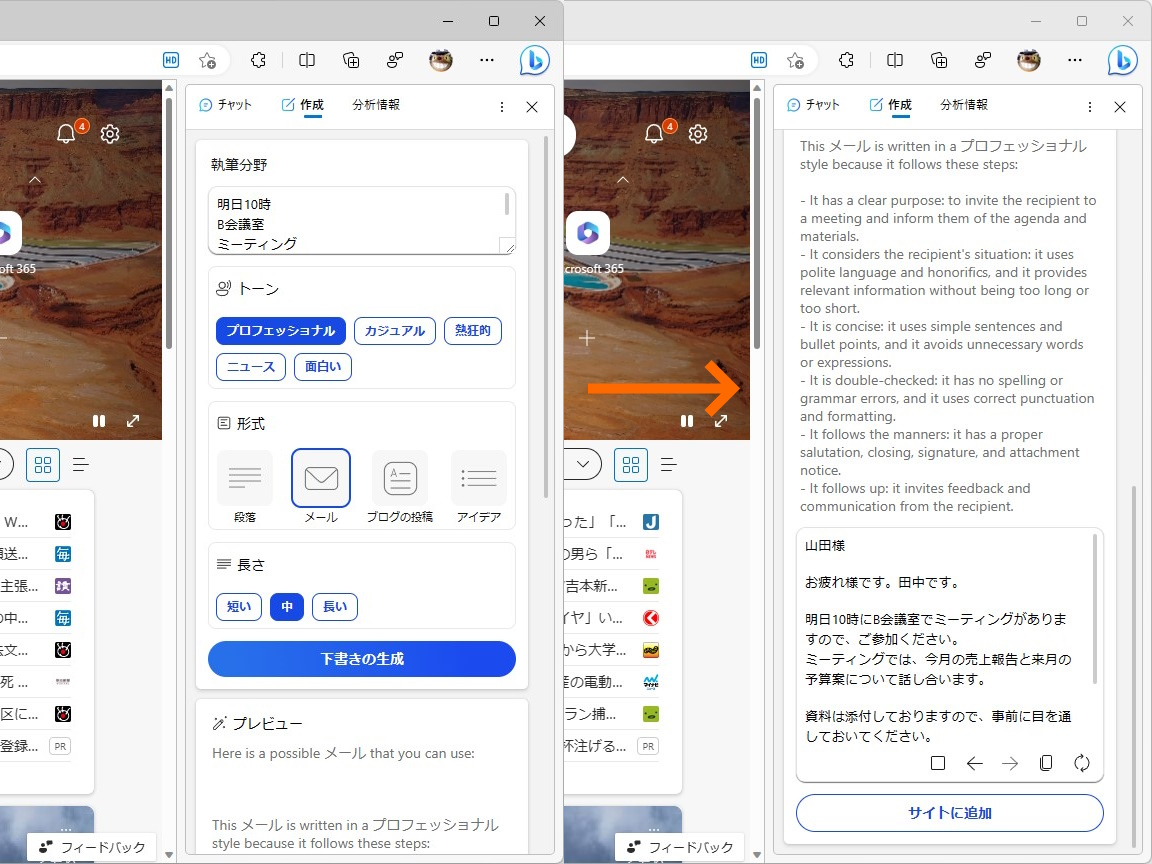
Task: Open the Edge browser overflow menu
Action: (x=487, y=60)
